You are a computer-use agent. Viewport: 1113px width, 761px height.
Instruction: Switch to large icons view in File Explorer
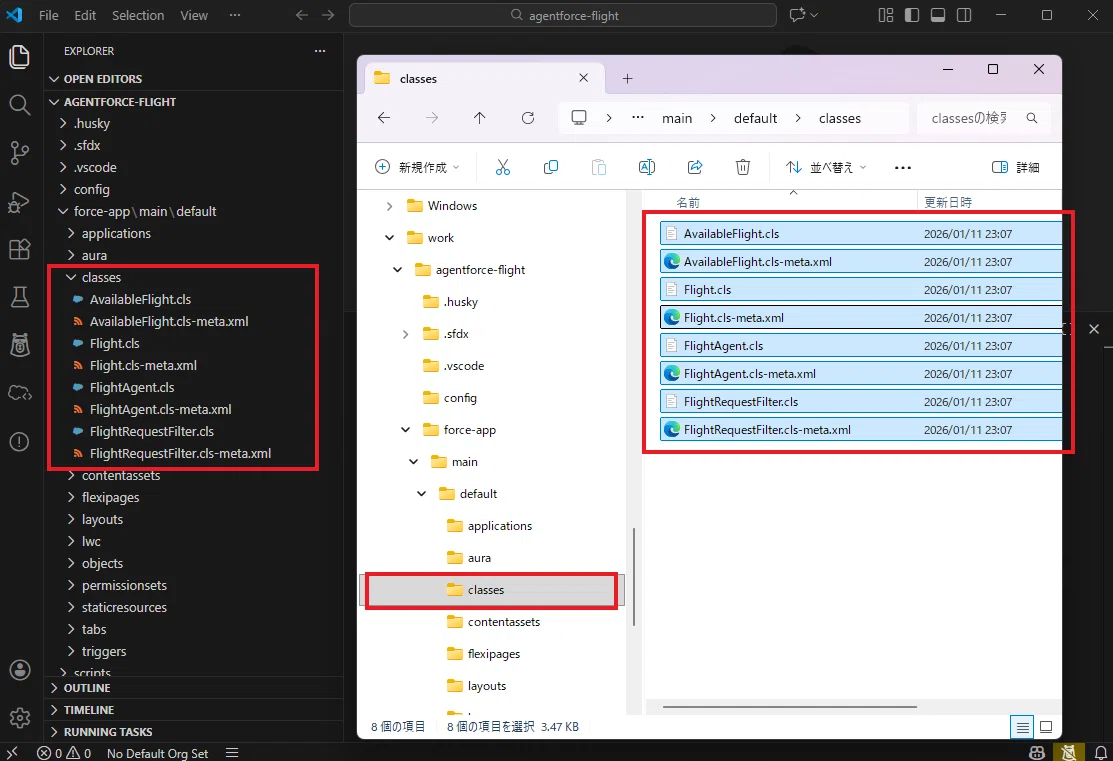(x=1046, y=727)
